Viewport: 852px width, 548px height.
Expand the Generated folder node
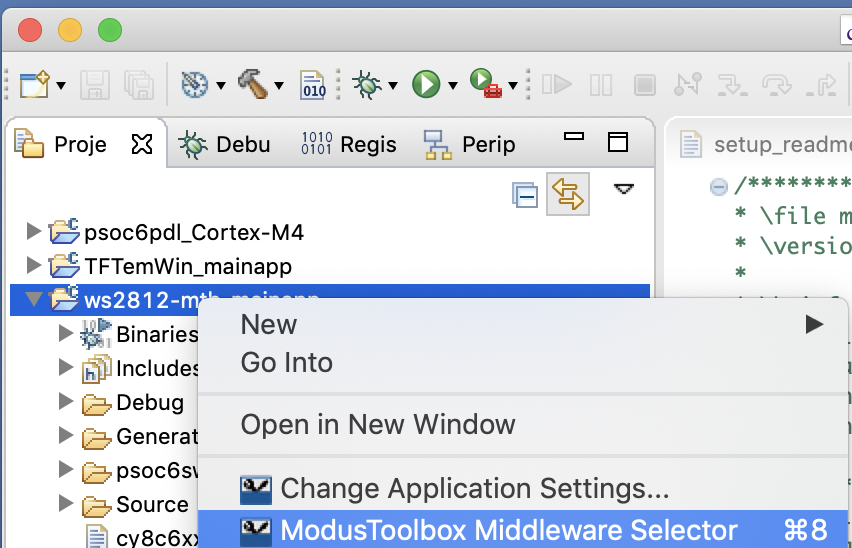tap(66, 435)
